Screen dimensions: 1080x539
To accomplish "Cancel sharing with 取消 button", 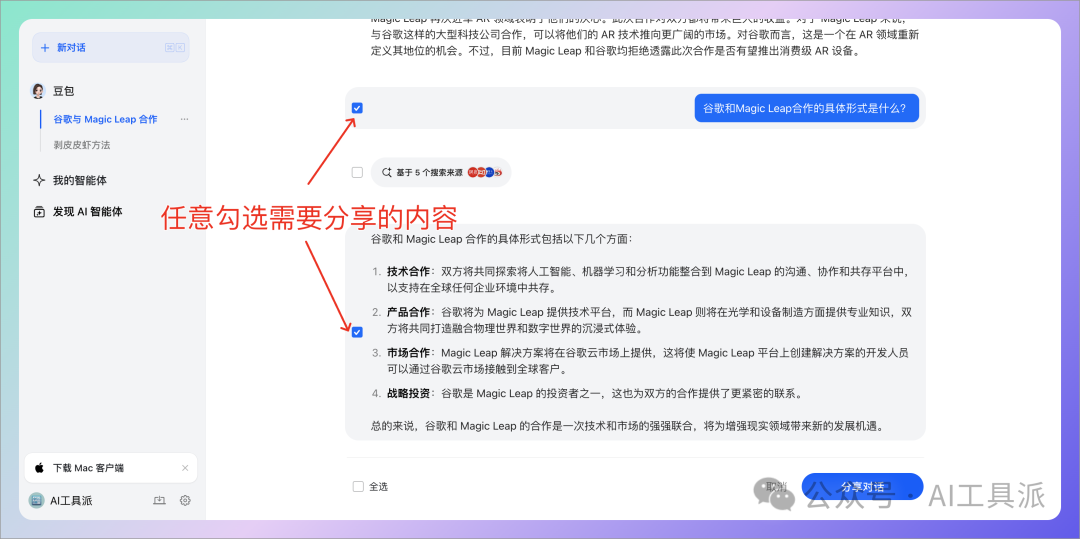I will tap(776, 487).
